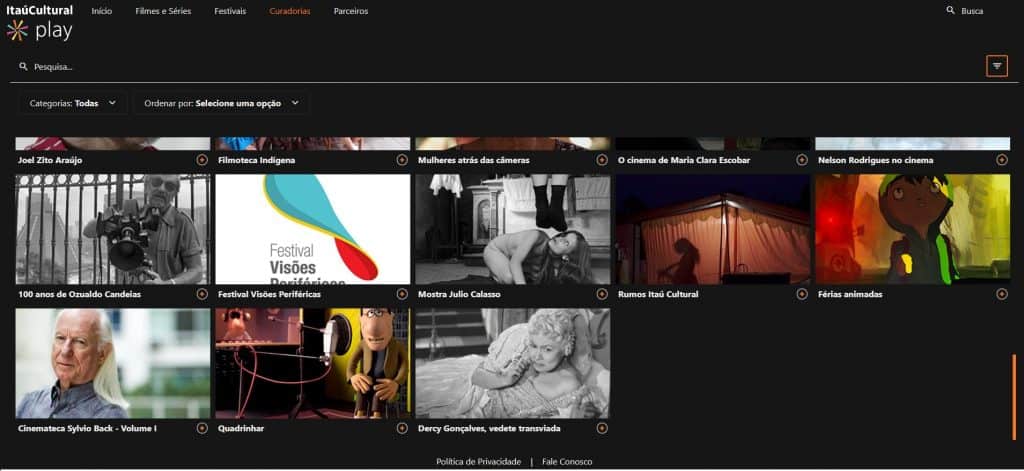Open the Ordenar por dropdown

click(221, 103)
